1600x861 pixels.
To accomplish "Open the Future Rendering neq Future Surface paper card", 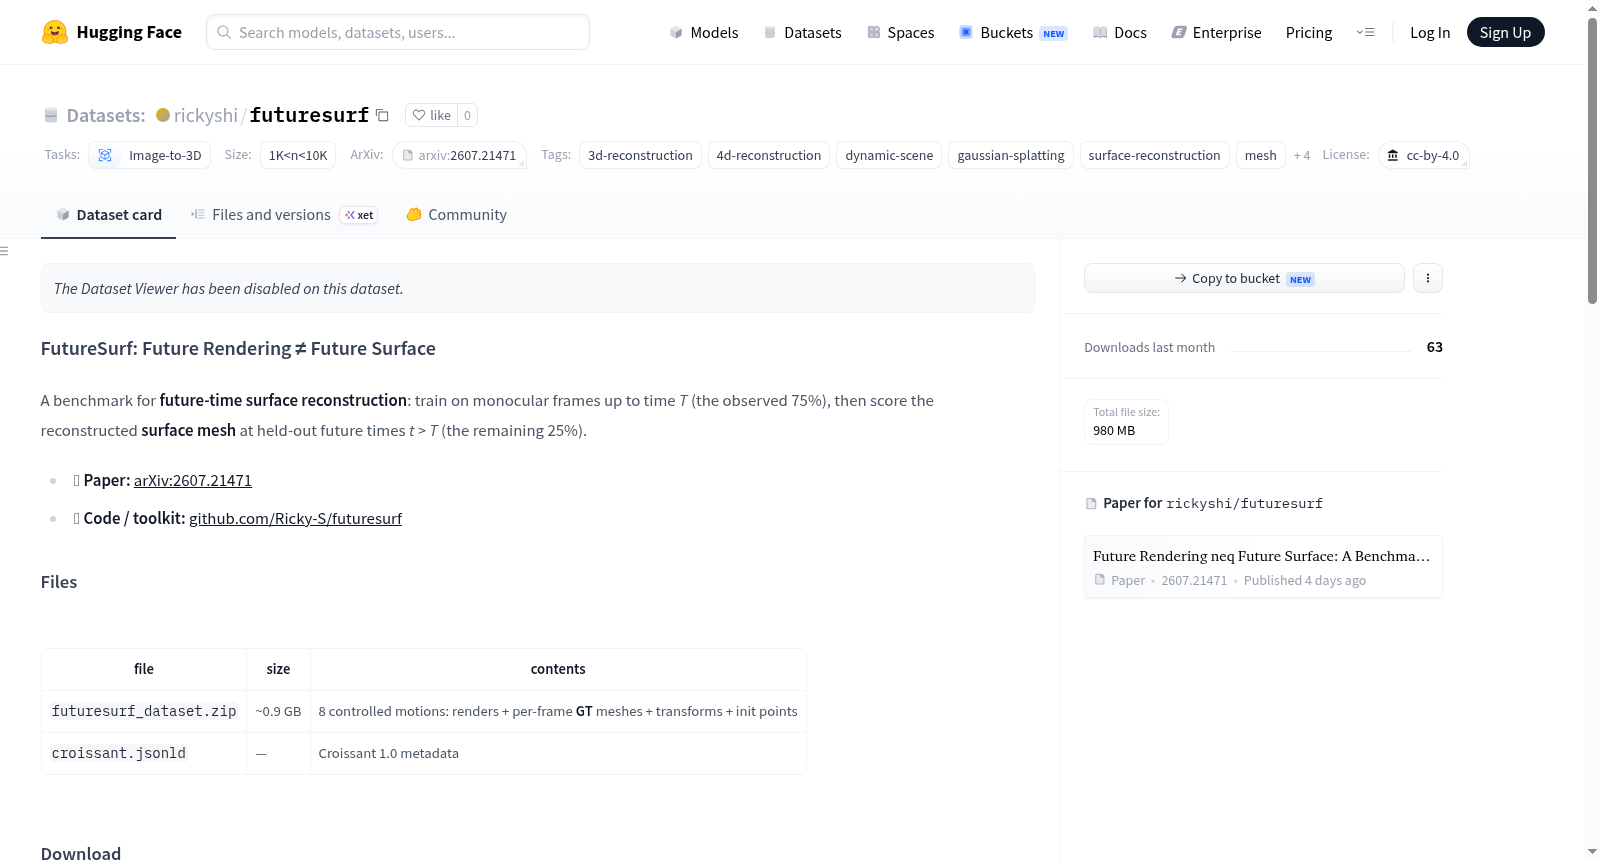I will click(1263, 566).
